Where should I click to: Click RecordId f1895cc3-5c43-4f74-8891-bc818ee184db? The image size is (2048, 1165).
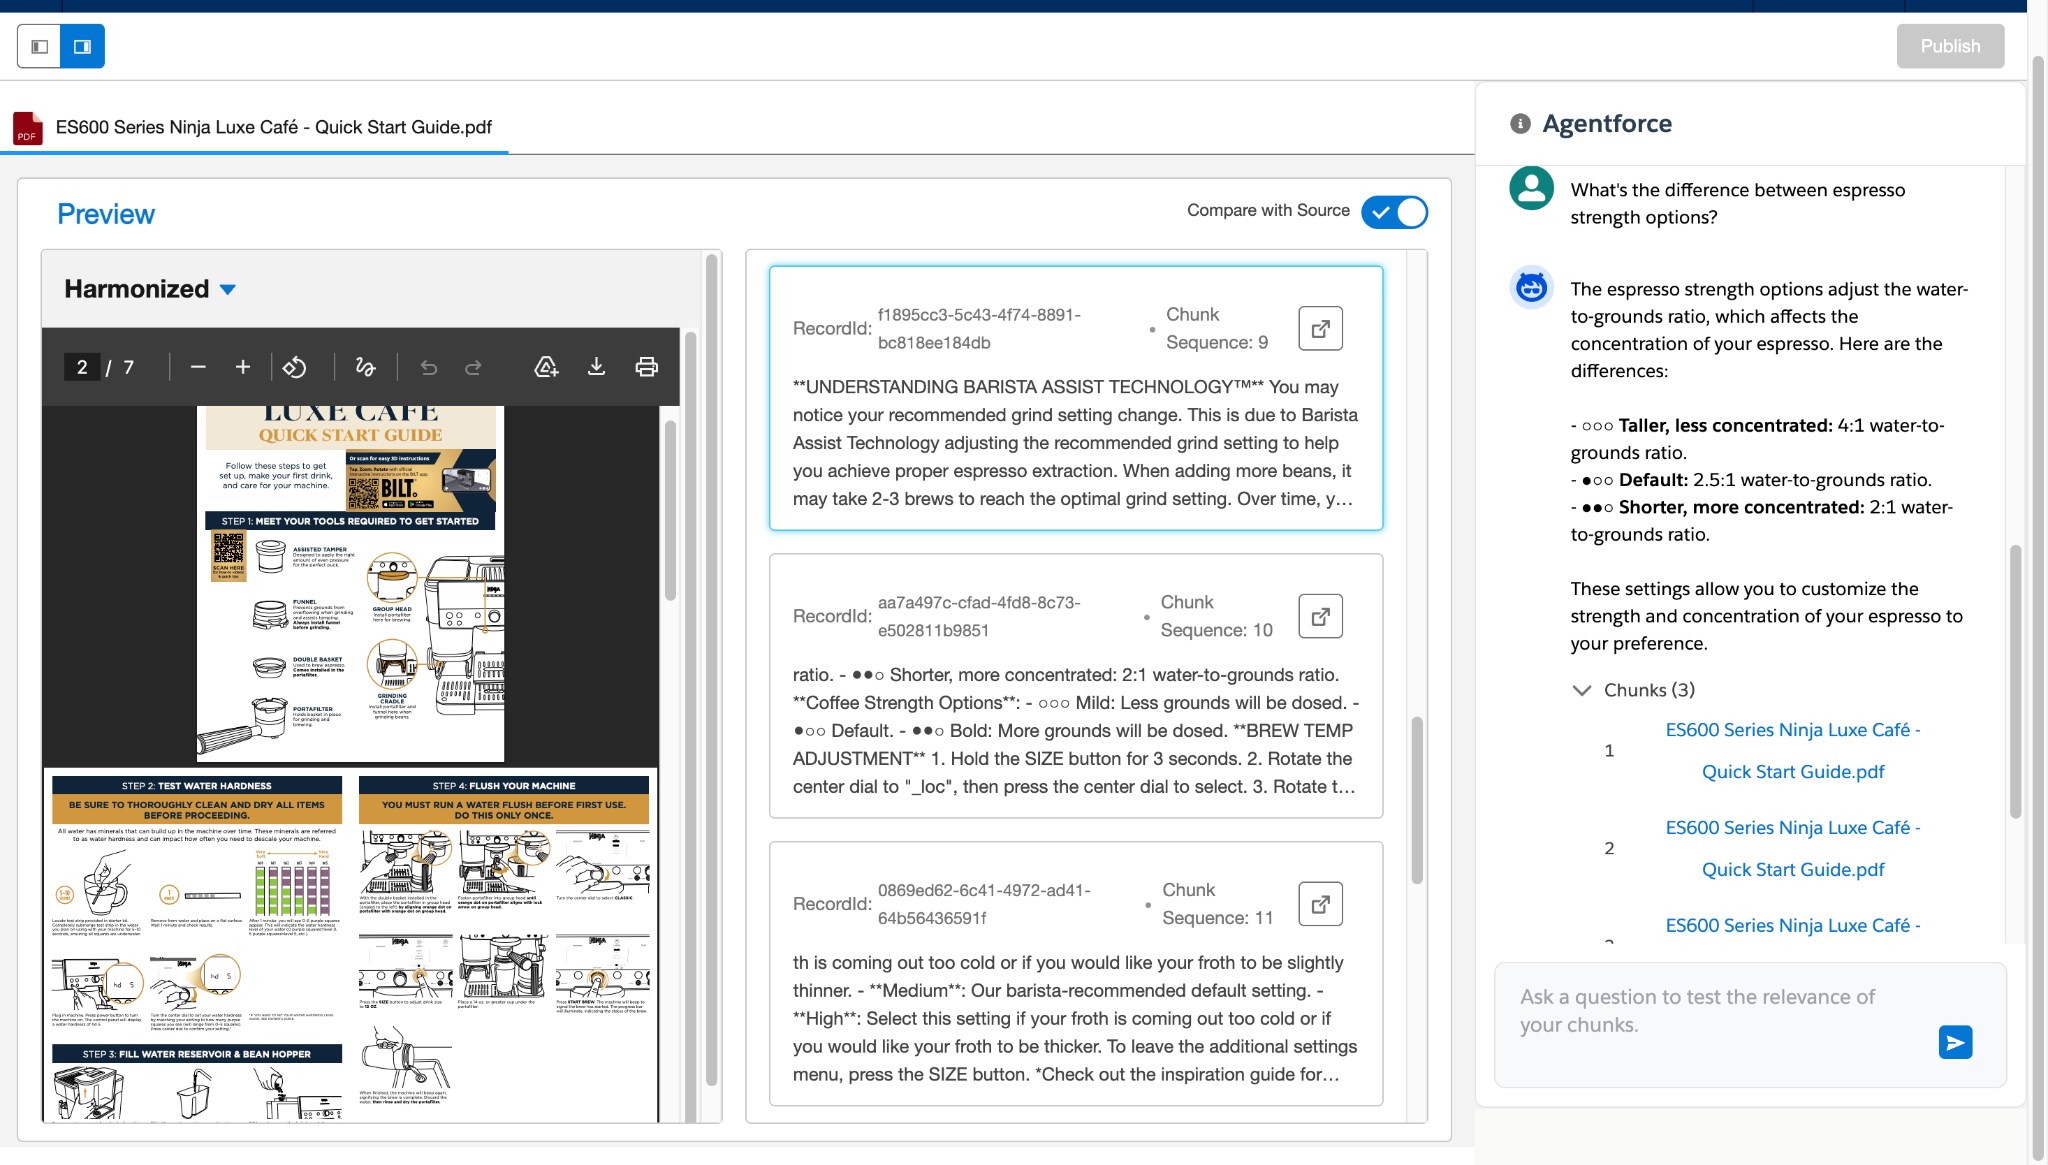click(979, 328)
